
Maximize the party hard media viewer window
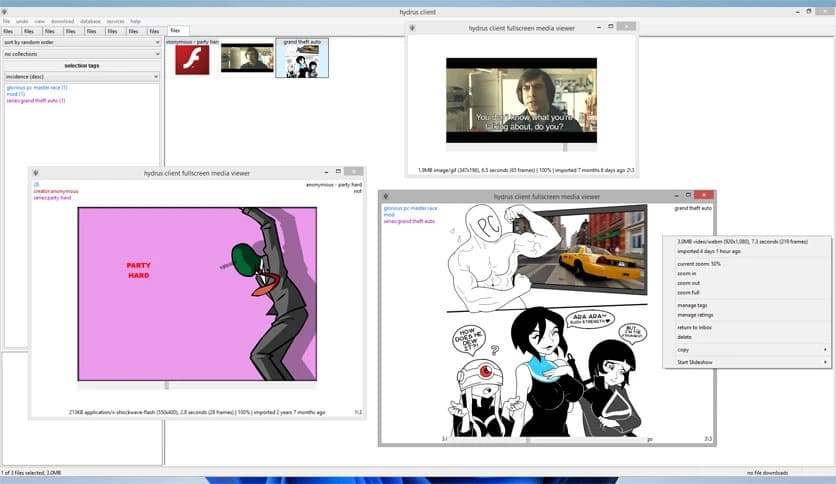[338, 172]
